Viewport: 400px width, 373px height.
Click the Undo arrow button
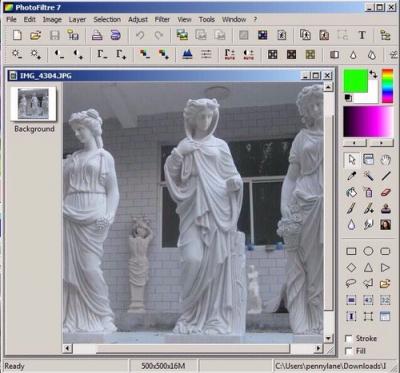pos(140,35)
